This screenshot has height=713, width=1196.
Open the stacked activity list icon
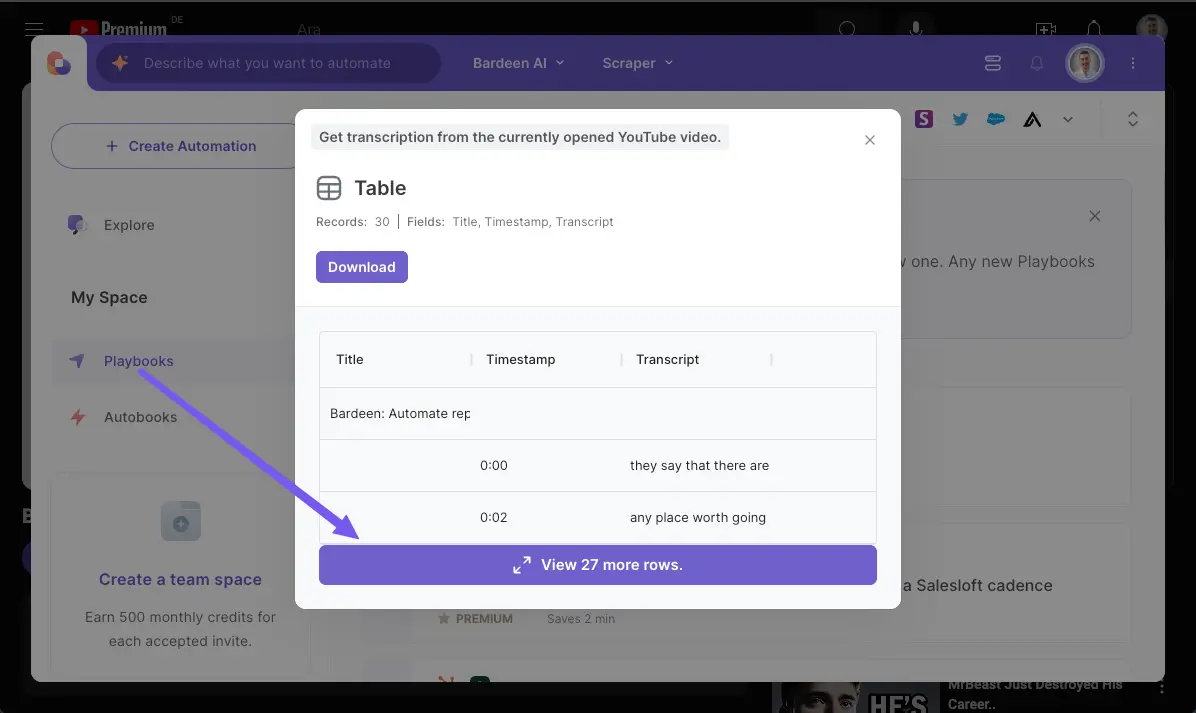992,63
